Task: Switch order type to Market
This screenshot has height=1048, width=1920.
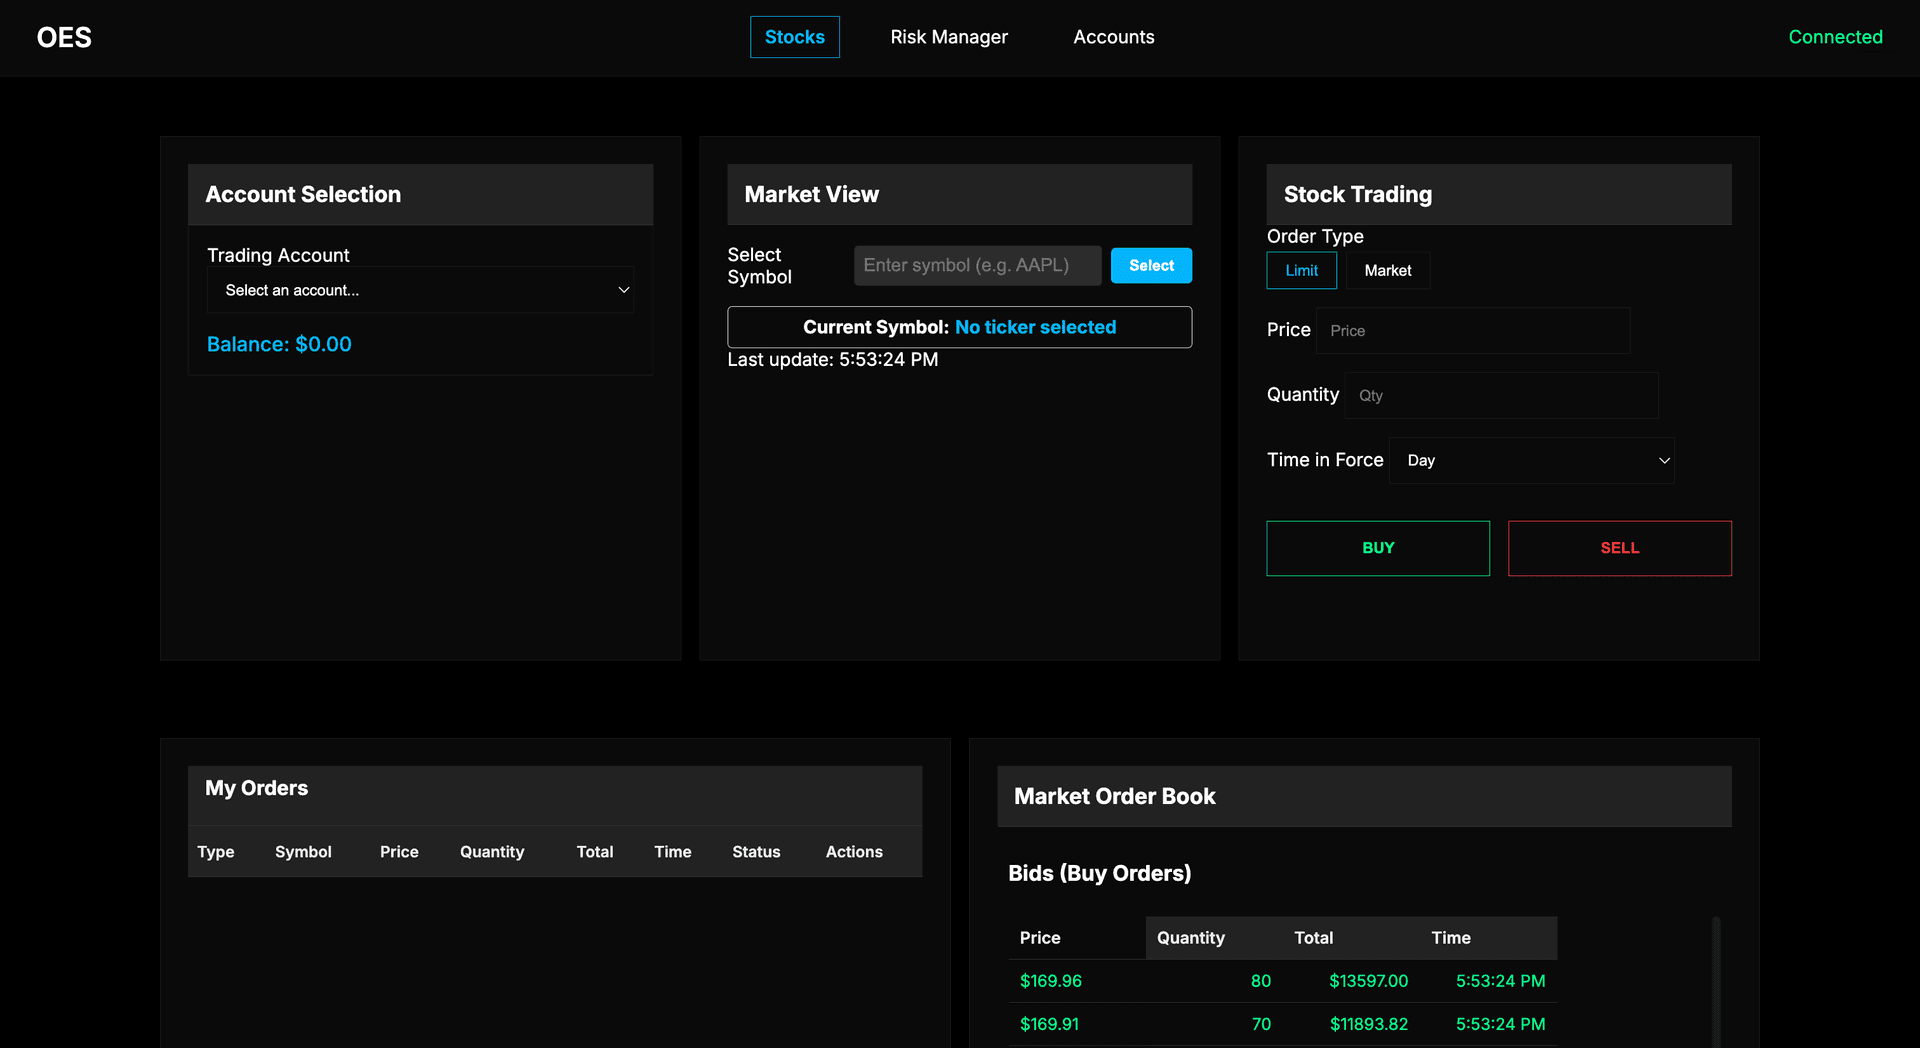Action: 1387,270
